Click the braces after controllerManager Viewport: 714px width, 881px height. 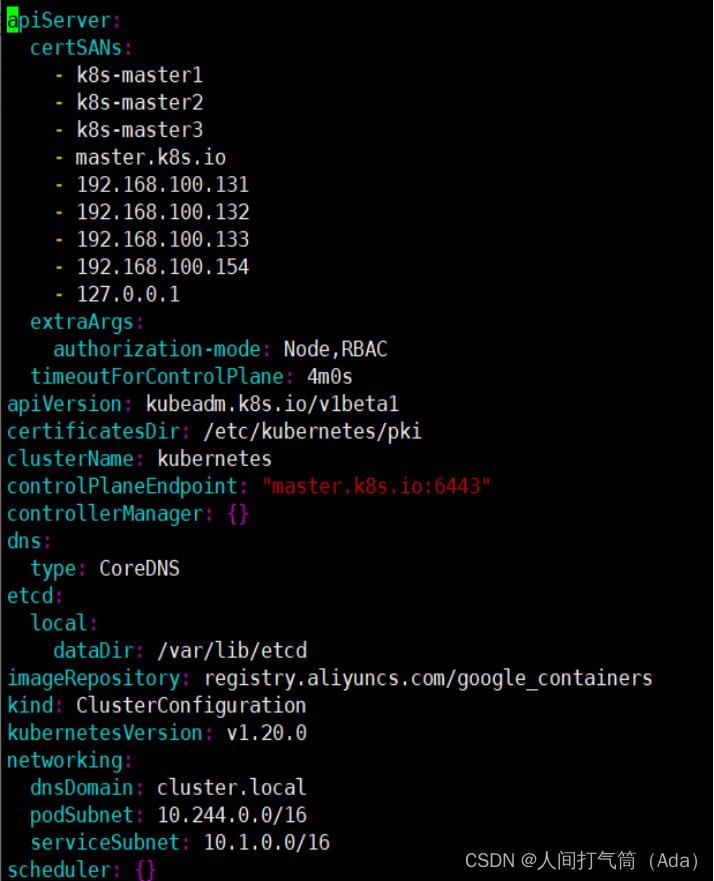[237, 514]
